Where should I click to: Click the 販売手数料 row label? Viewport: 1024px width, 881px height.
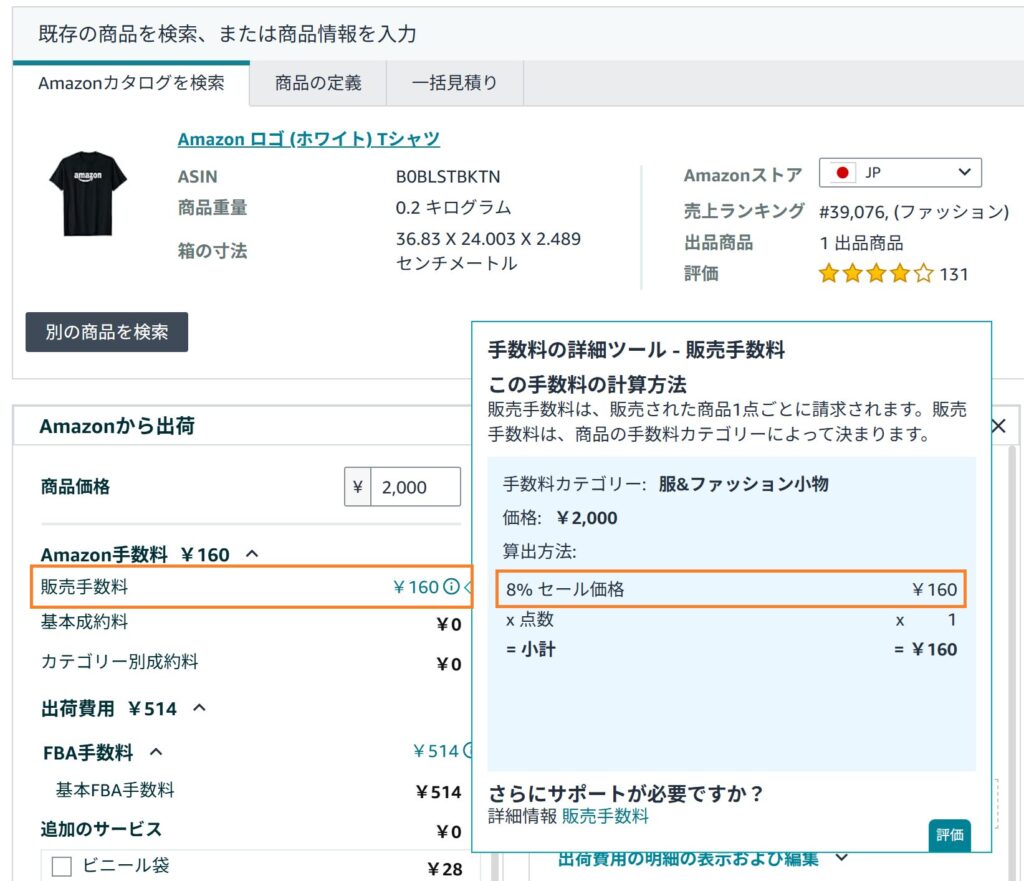pyautogui.click(x=84, y=586)
